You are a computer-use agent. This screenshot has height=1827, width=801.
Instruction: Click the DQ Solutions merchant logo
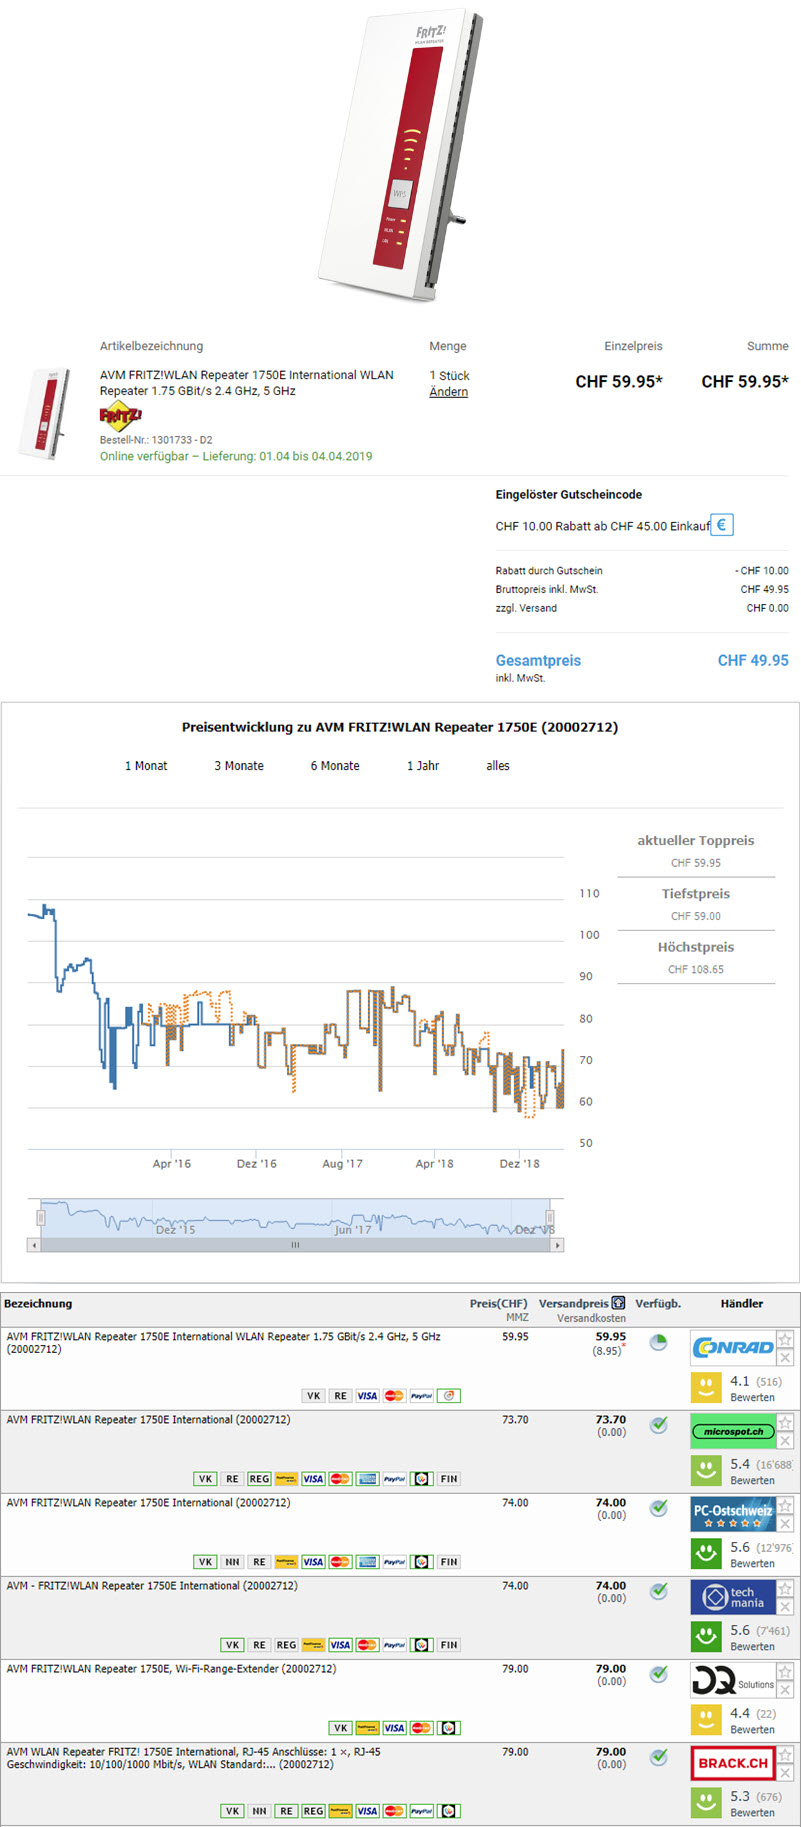732,1680
